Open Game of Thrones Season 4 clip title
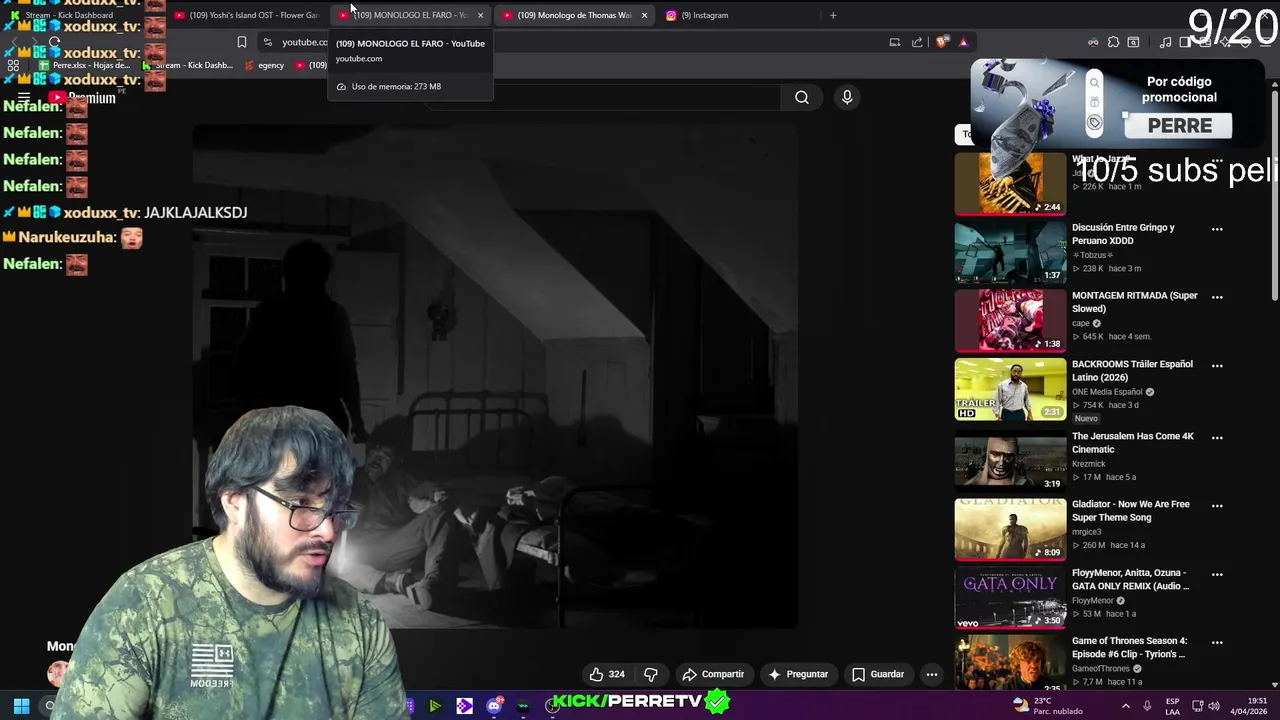 coord(1130,647)
